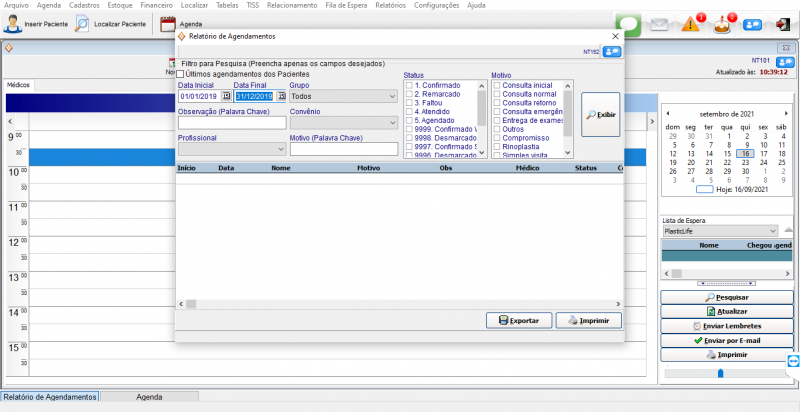The width and height of the screenshot is (800, 412).
Task: Tick the 'Consulta inicial' motivo checkbox
Action: (497, 86)
